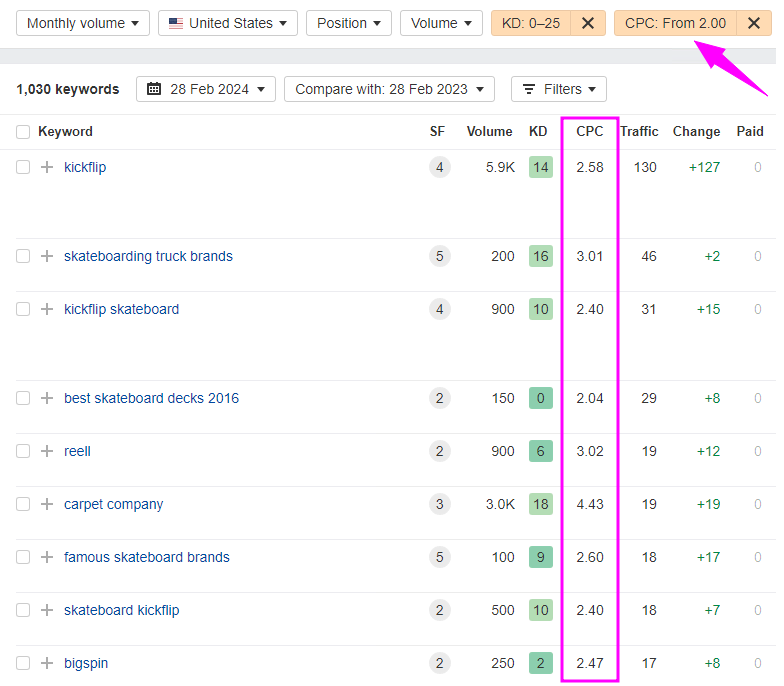Open the 28 Feb 2024 date picker
Image resolution: width=784 pixels, height=686 pixels.
click(206, 89)
